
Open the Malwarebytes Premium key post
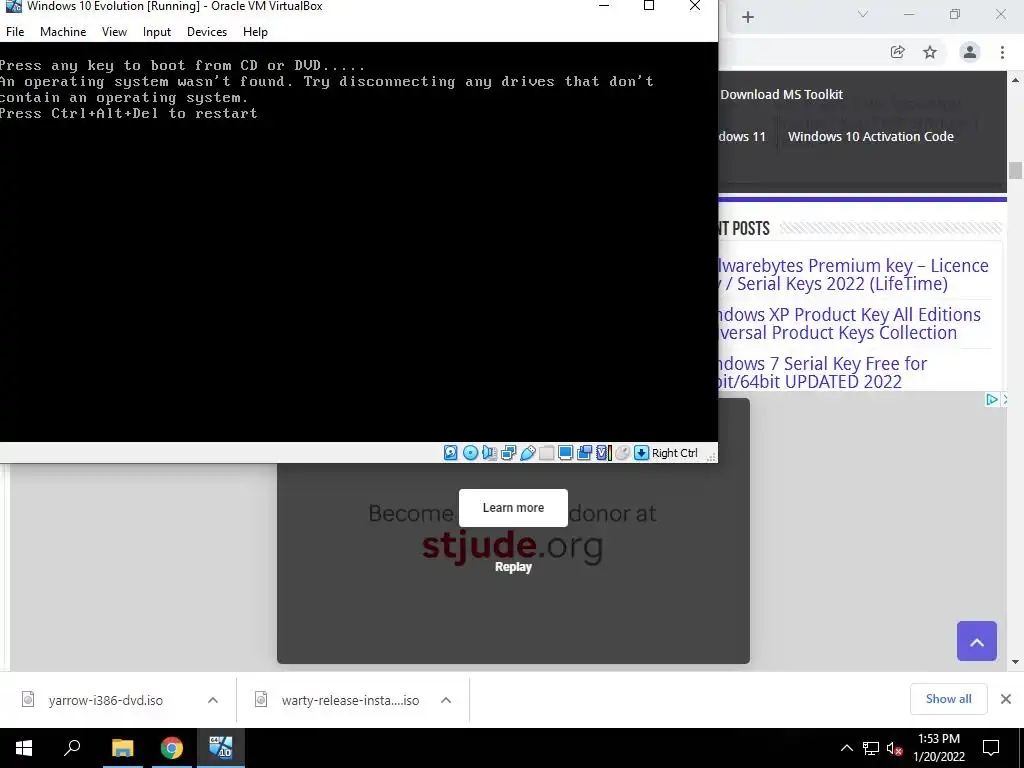click(853, 274)
